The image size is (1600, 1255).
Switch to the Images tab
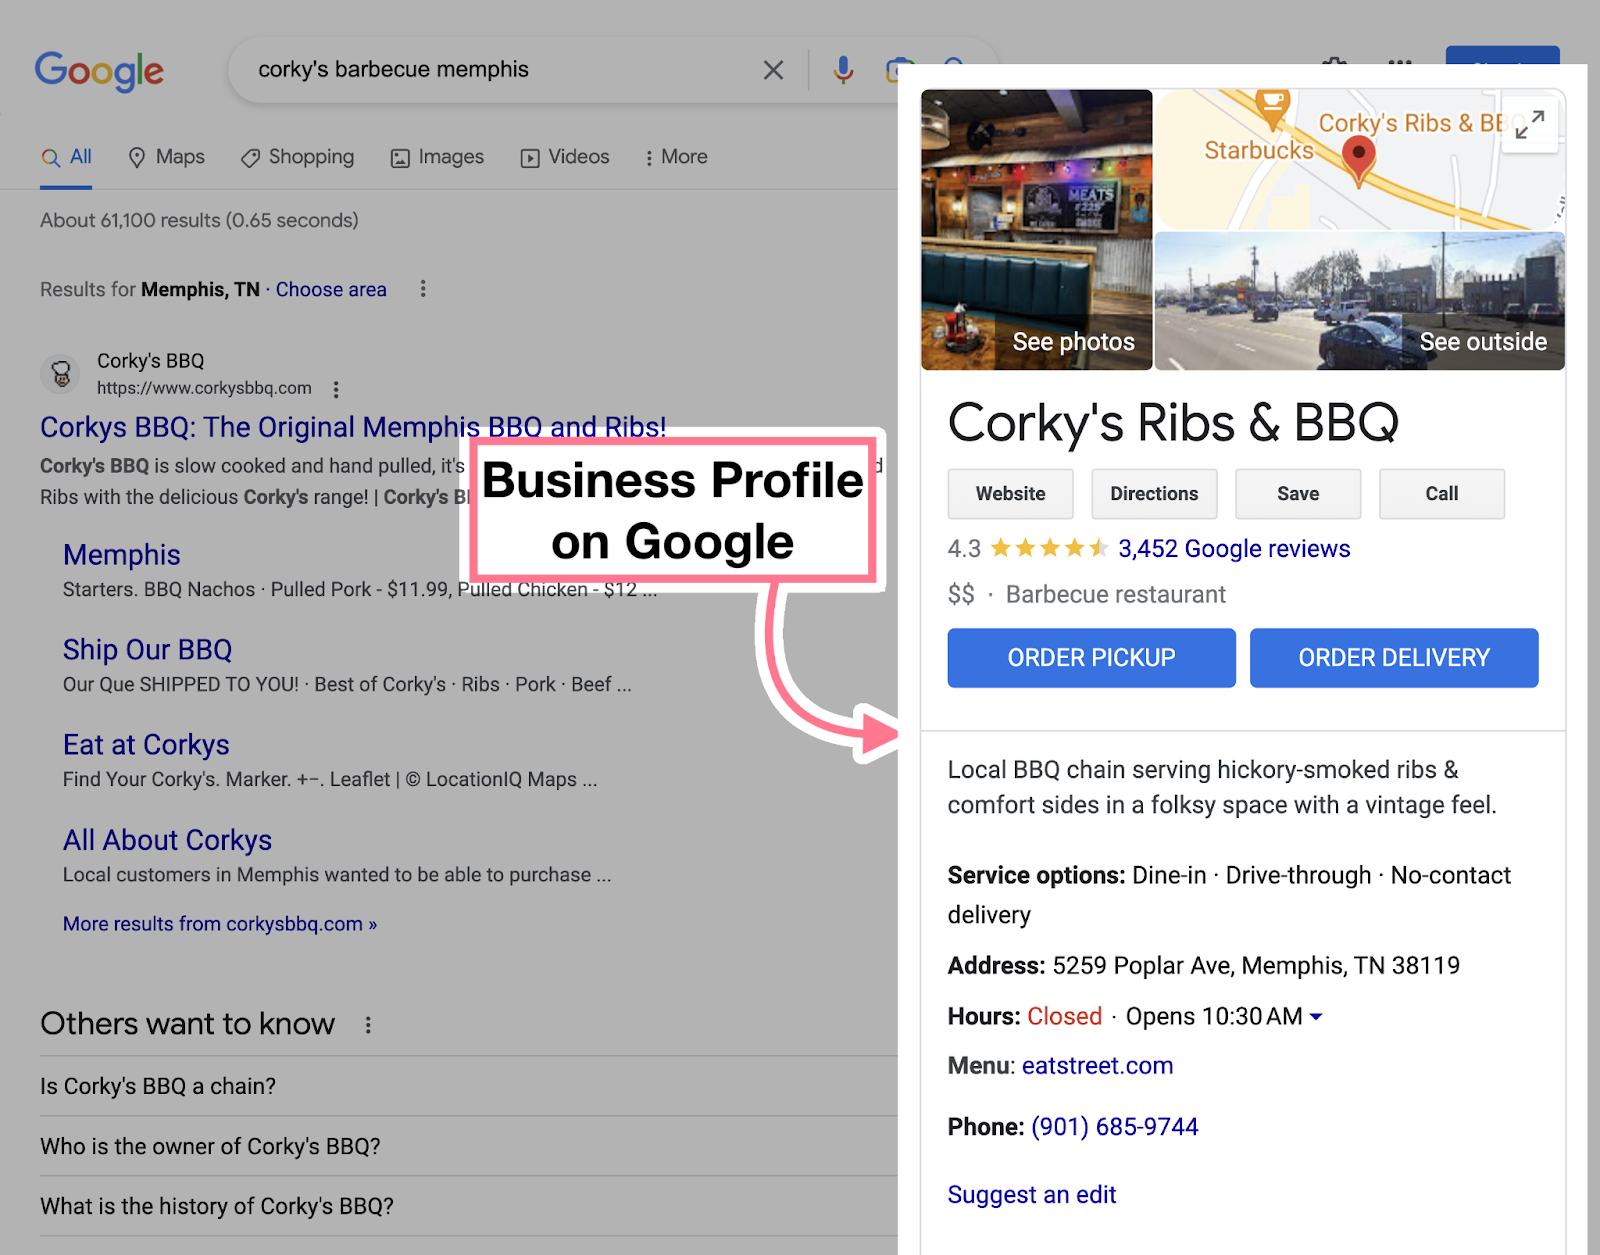437,157
